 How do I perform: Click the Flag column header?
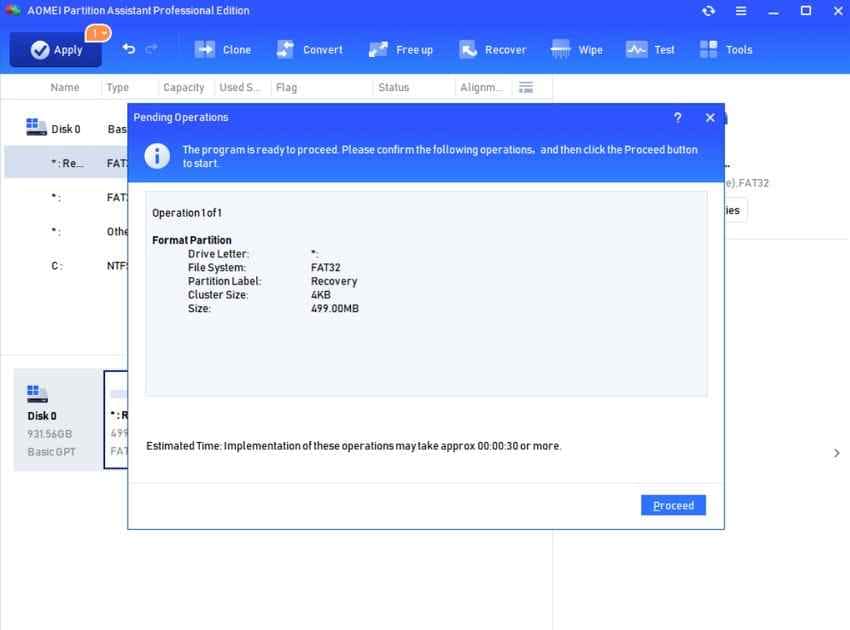click(x=286, y=87)
